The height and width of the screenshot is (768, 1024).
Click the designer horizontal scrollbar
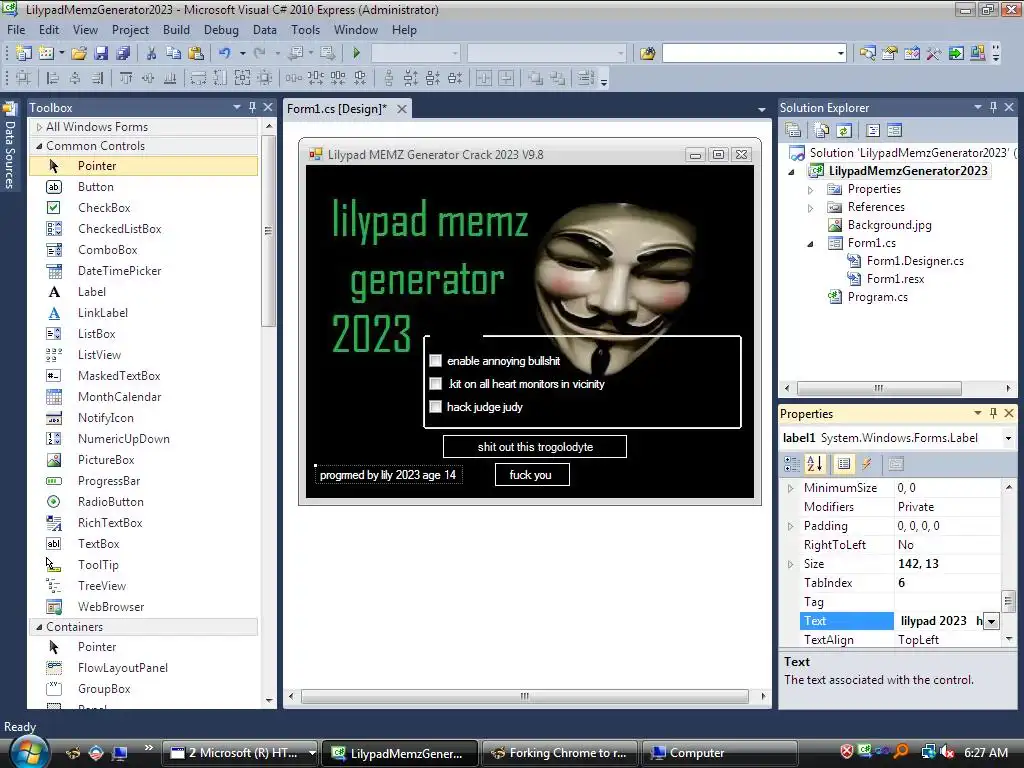524,696
